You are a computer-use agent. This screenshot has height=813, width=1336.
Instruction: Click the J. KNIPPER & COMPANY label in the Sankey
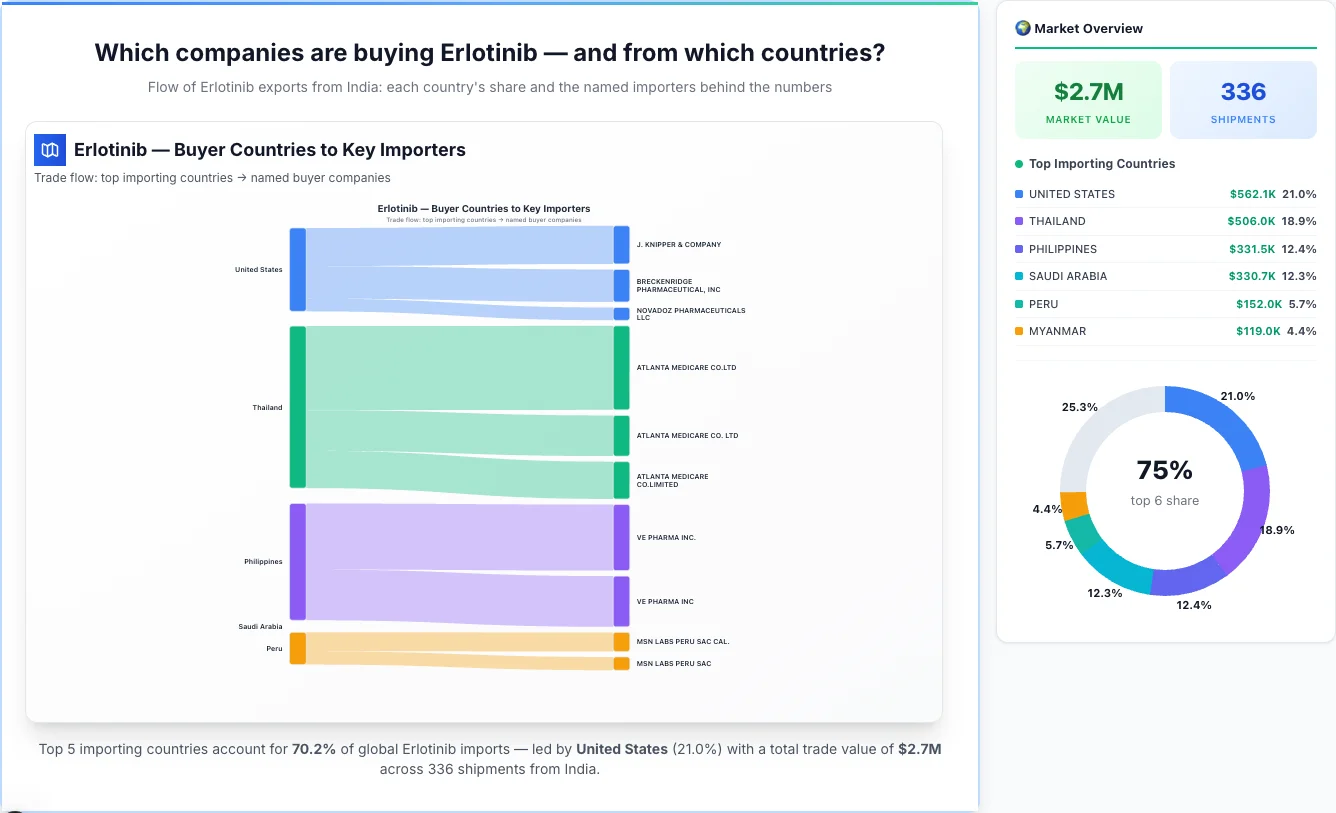click(681, 244)
